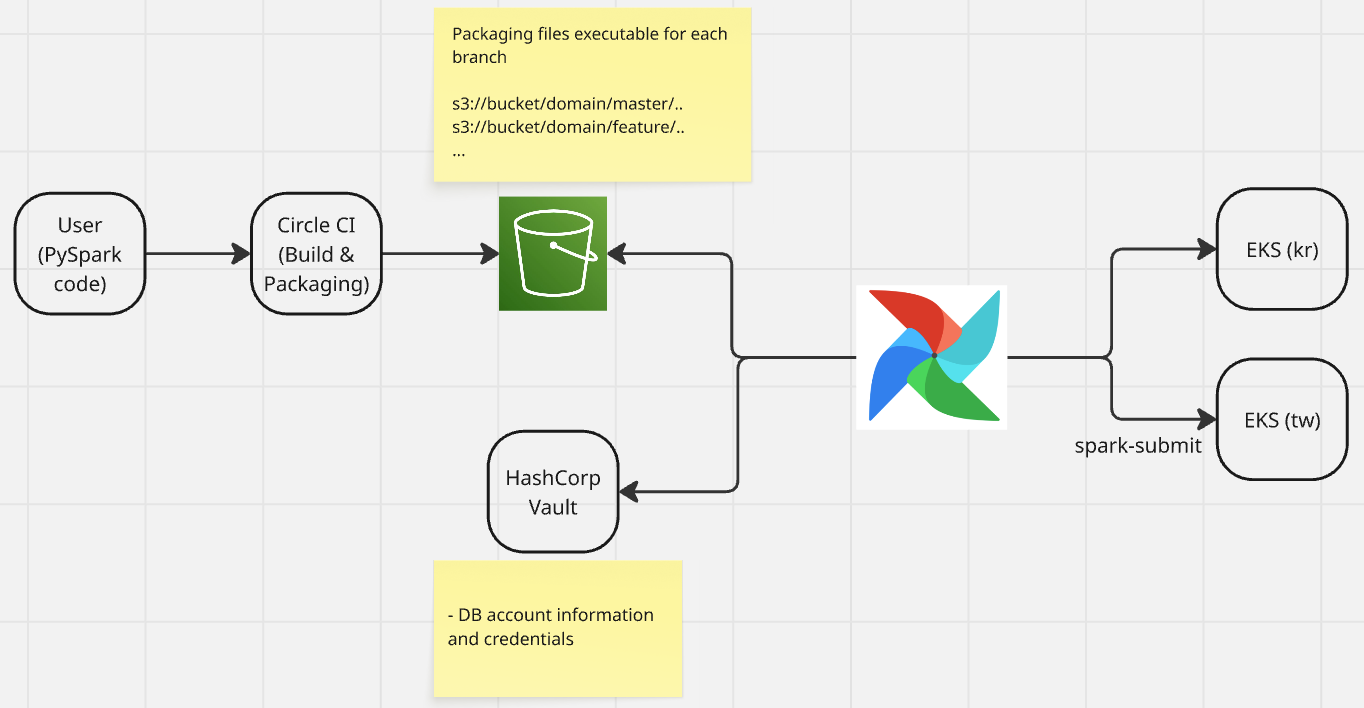Click the arrowhead pointing at EKS (tw)
The image size is (1364, 708).
[x=1208, y=419]
